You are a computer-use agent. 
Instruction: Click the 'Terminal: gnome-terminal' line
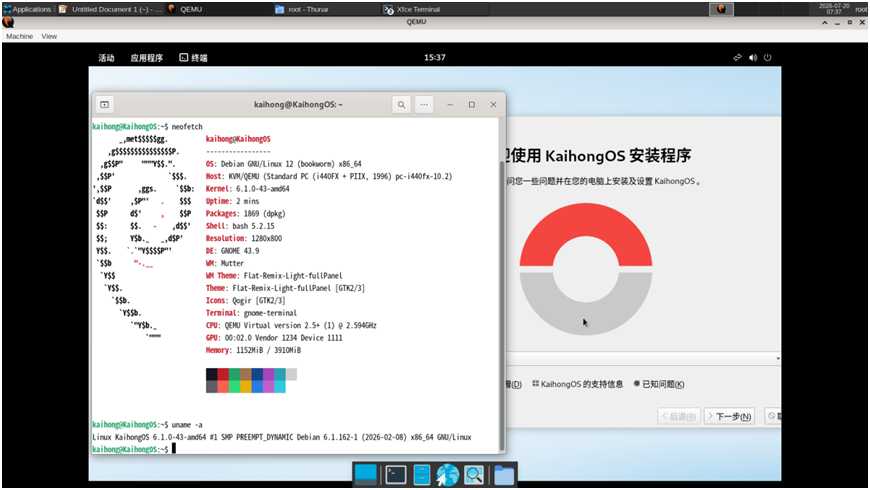coord(251,313)
